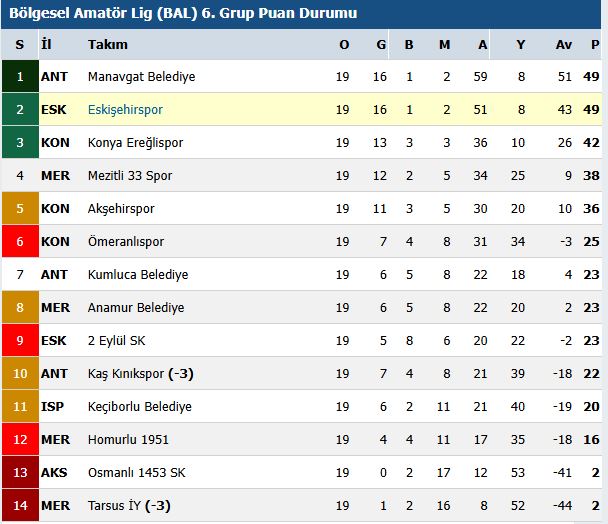
Task: Click the dark red rank 13 cell
Action: pos(20,472)
